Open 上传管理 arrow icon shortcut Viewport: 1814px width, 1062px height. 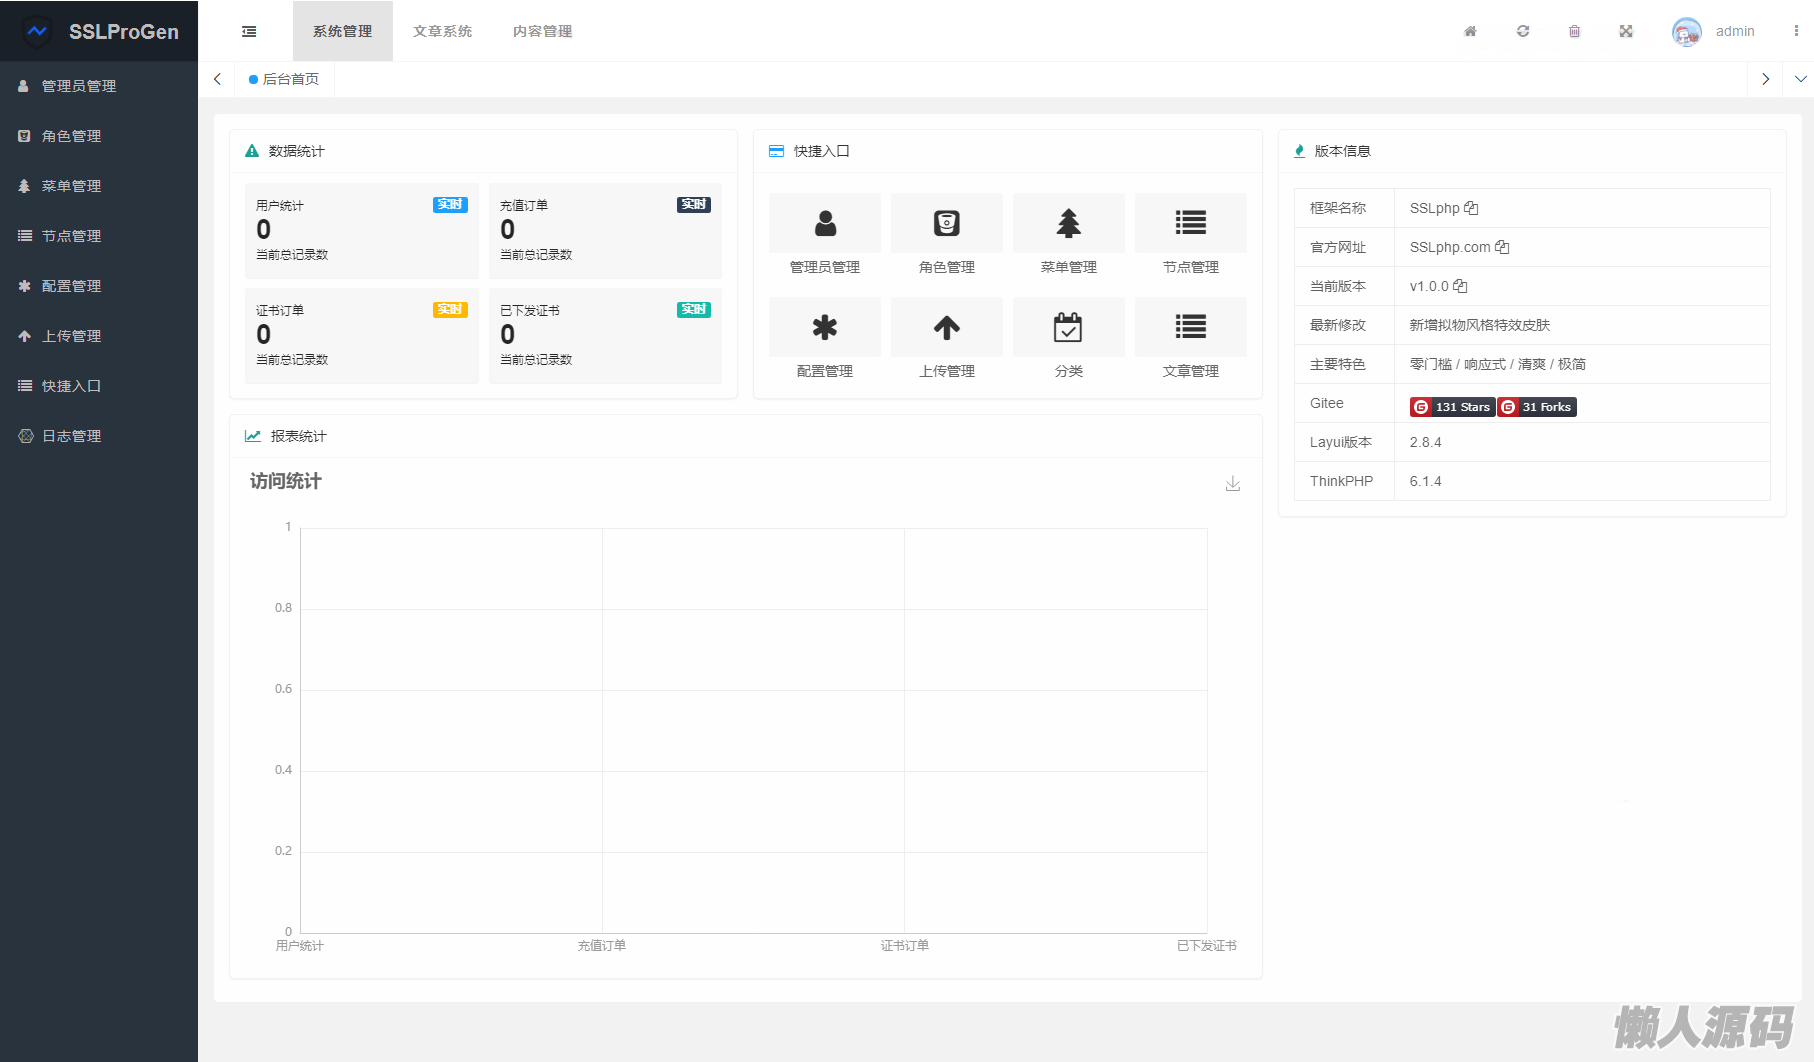tap(946, 327)
